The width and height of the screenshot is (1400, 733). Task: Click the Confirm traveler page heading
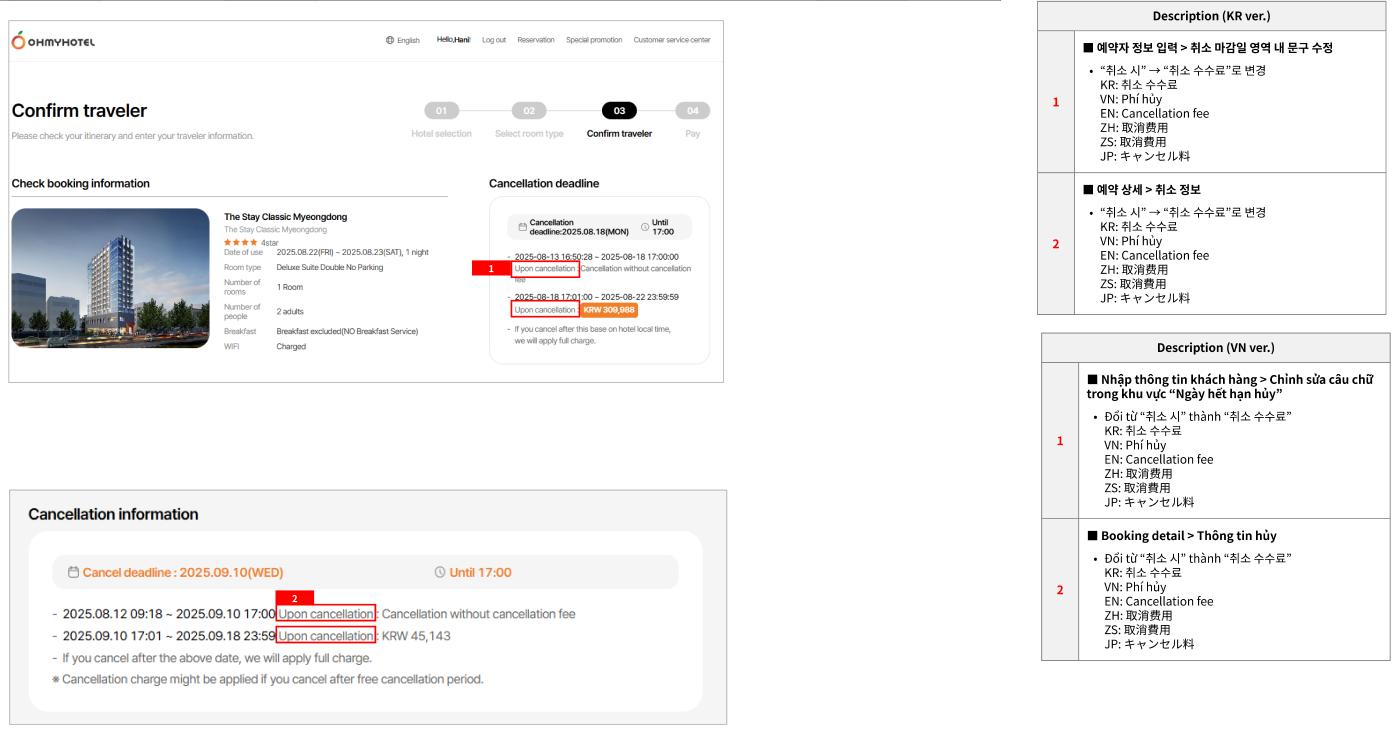pos(79,111)
